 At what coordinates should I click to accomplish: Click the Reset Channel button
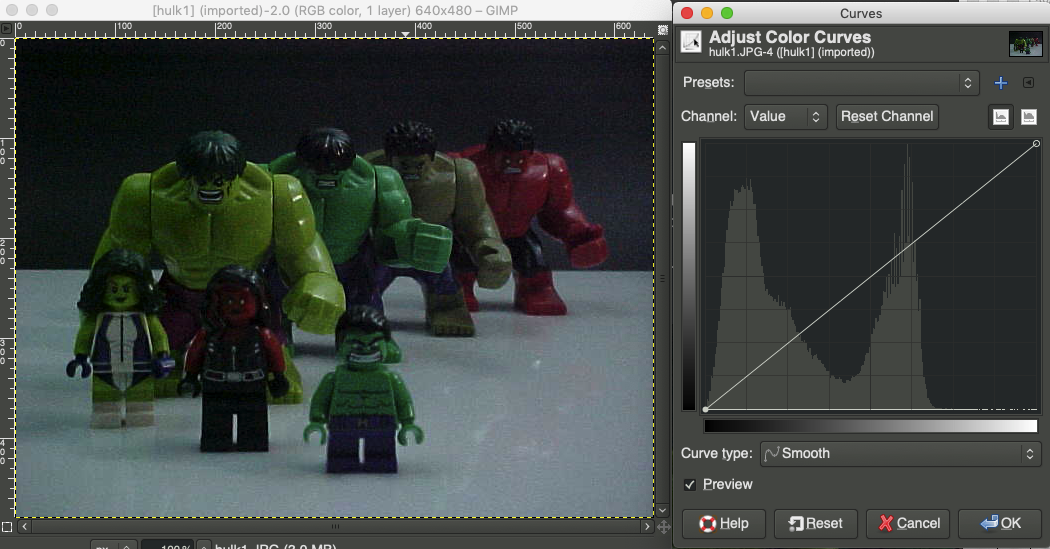pos(887,116)
